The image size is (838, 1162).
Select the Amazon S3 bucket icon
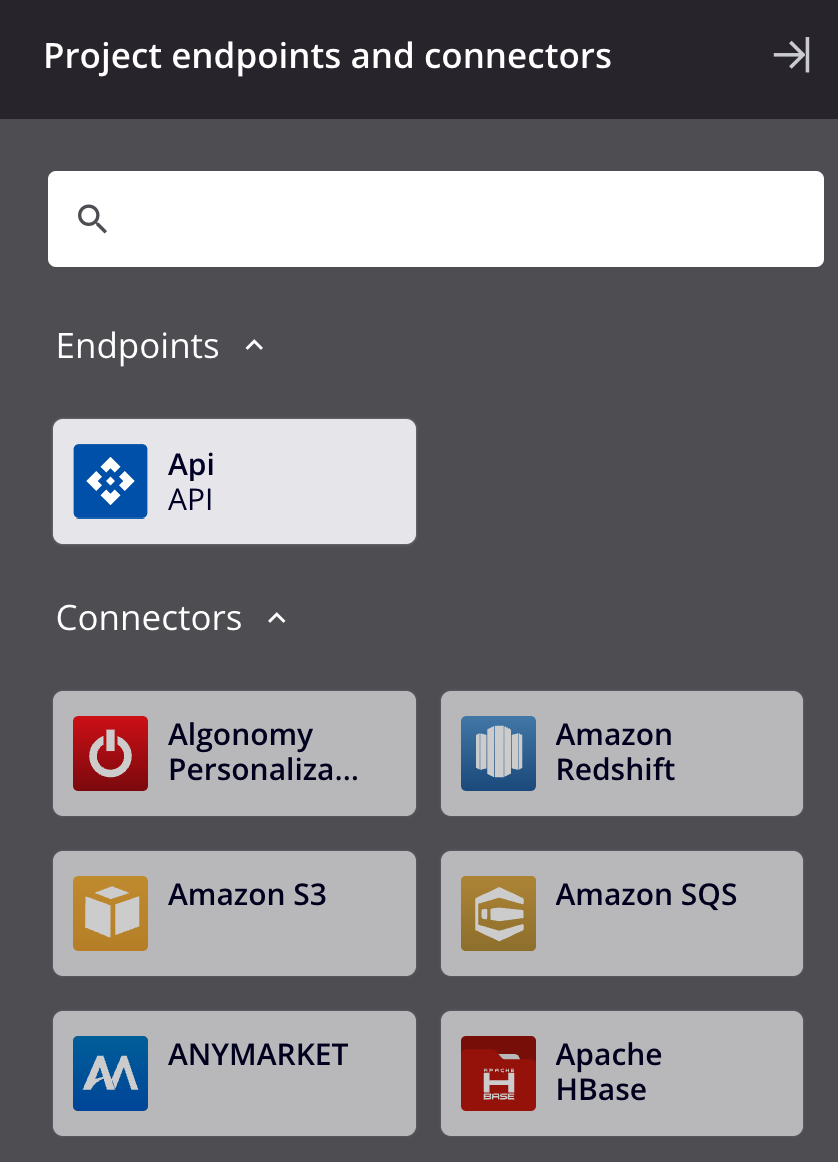coord(110,913)
